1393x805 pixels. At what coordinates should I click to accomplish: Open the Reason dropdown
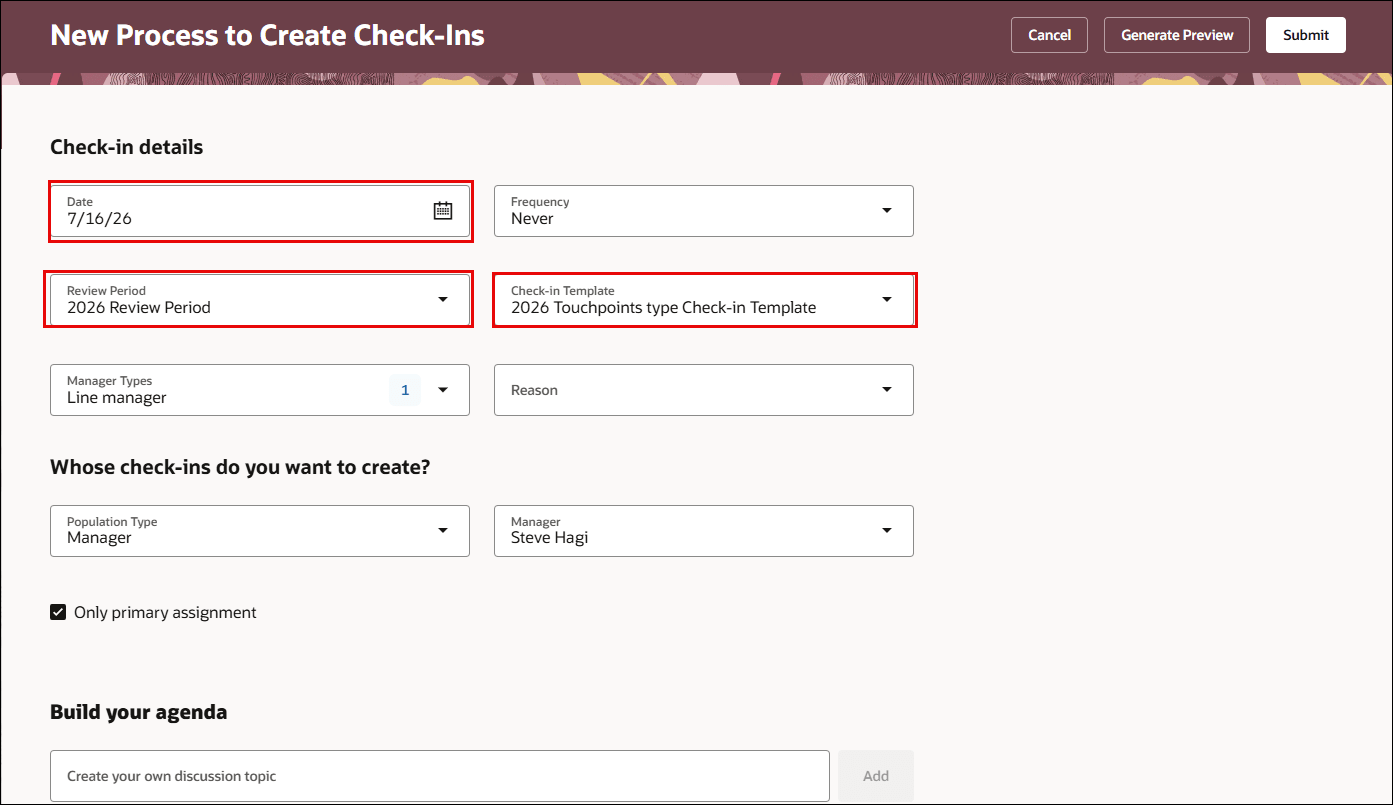pos(704,390)
